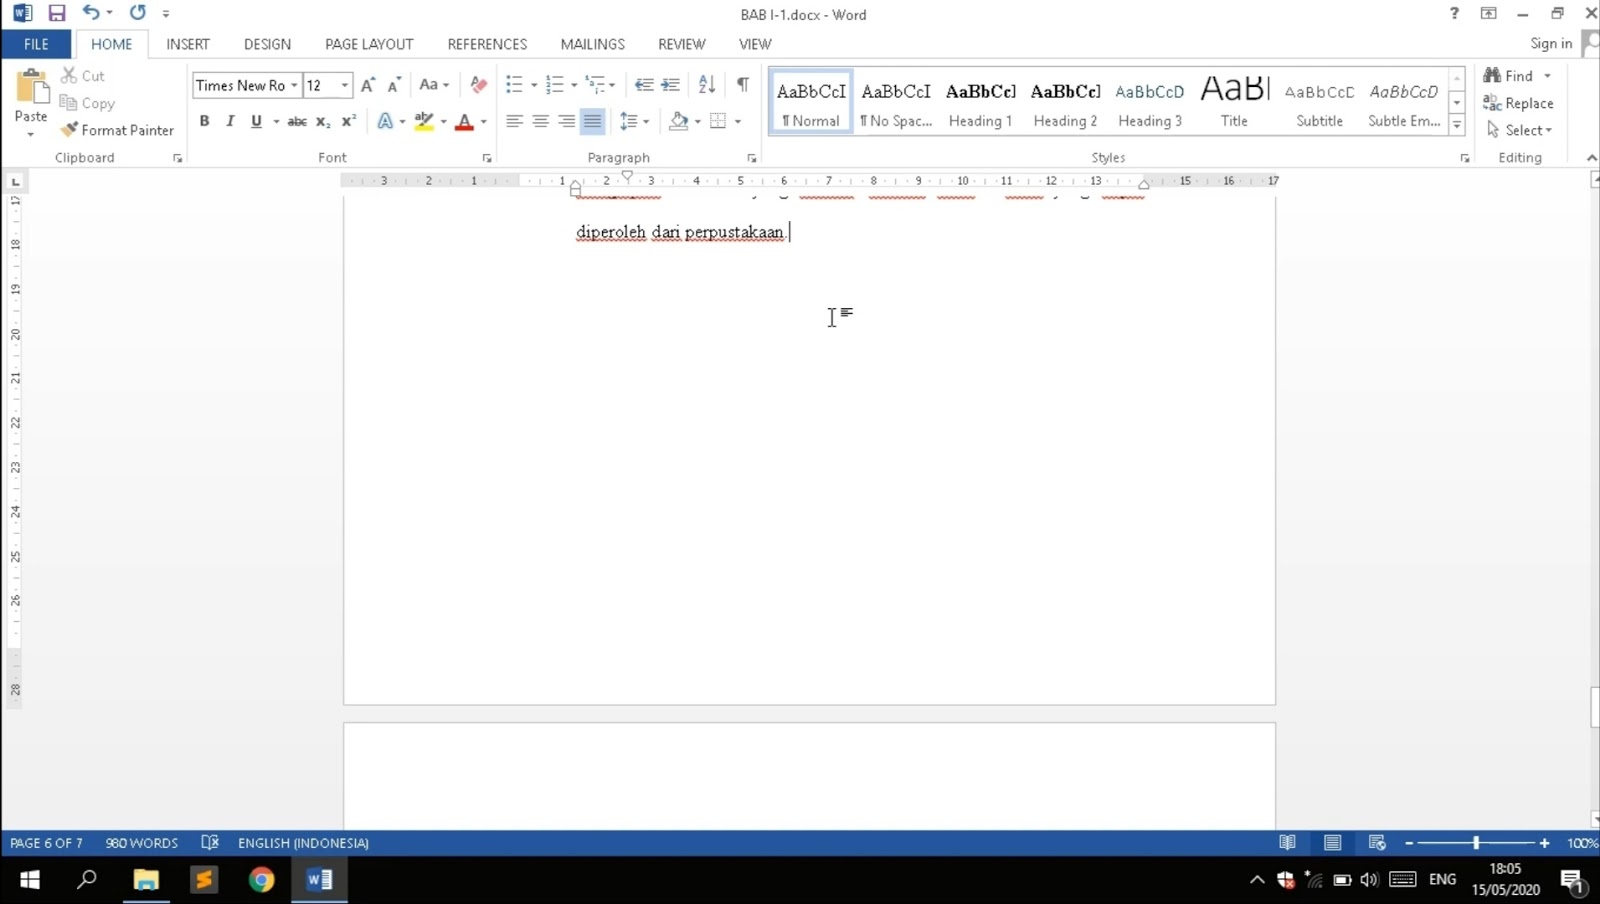Open line and paragraph spacing options
1600x904 pixels.
click(x=634, y=121)
